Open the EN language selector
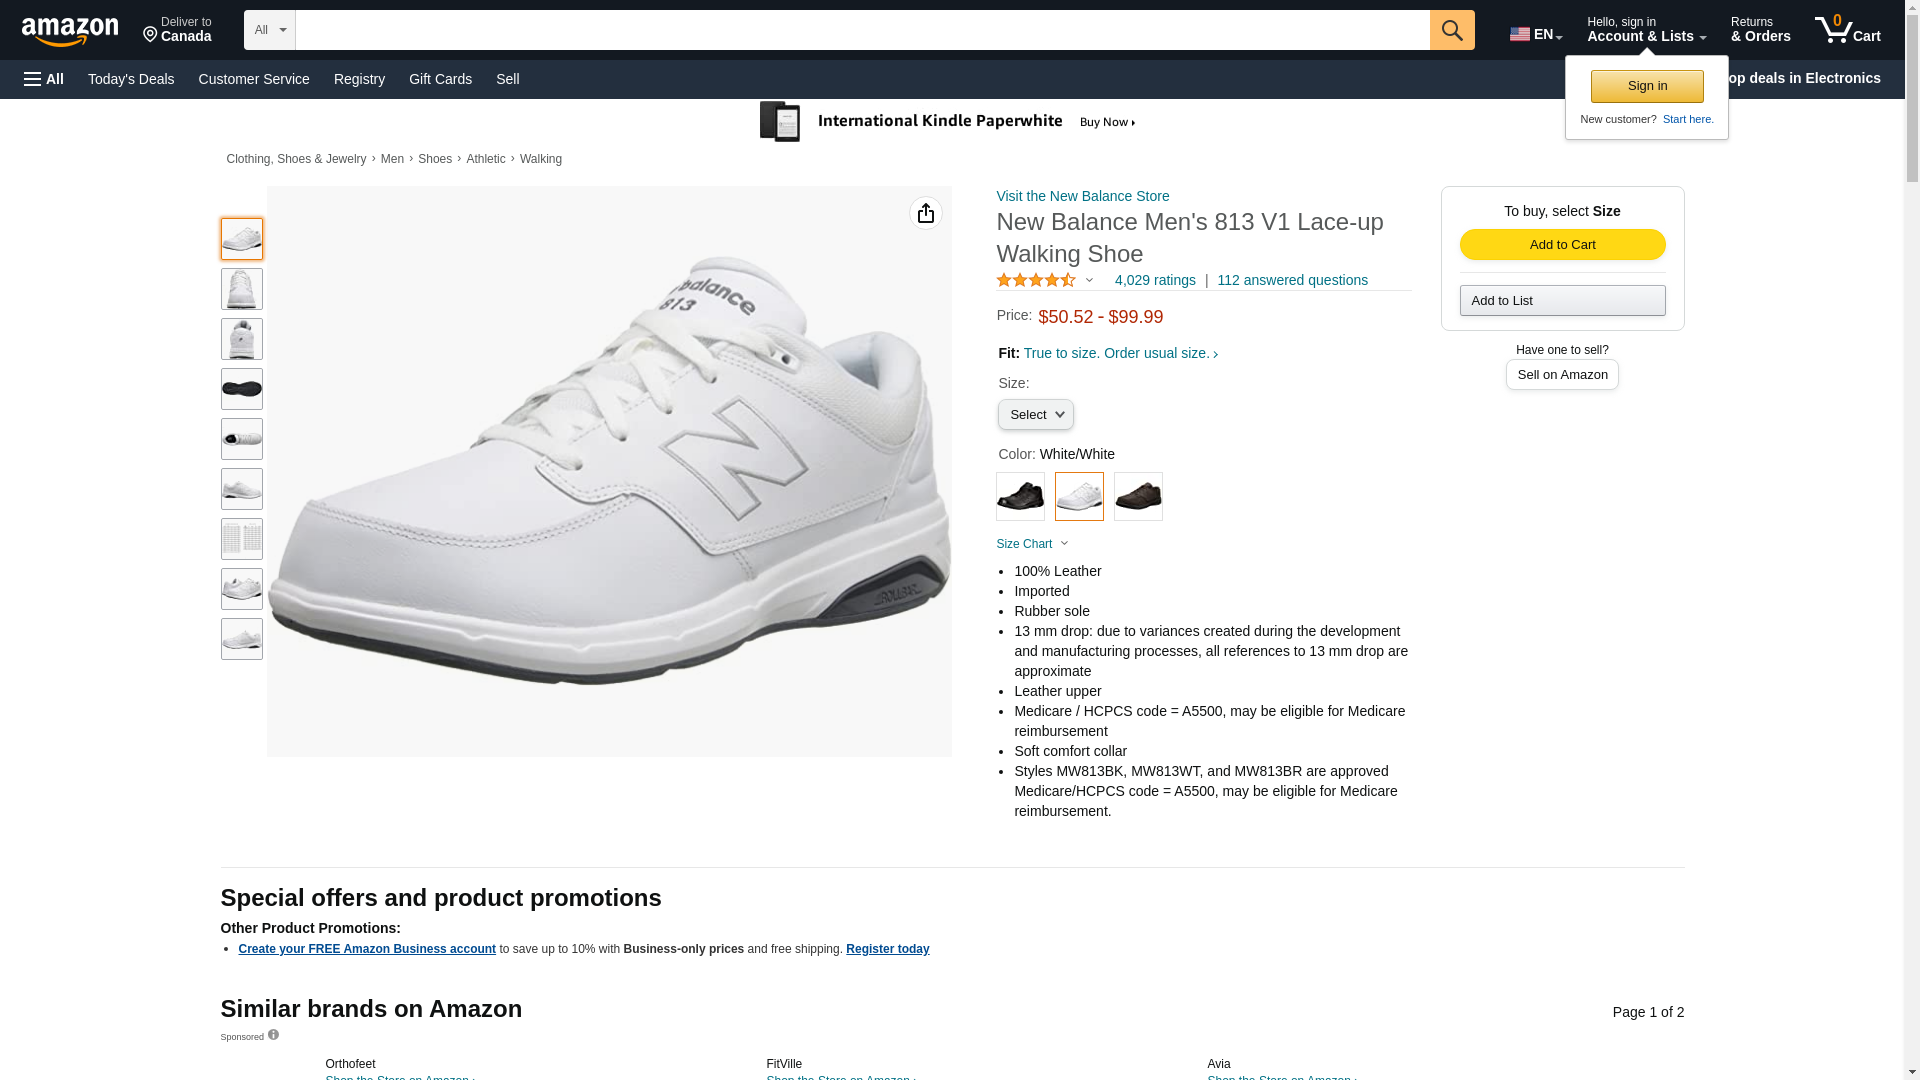 (x=1535, y=34)
